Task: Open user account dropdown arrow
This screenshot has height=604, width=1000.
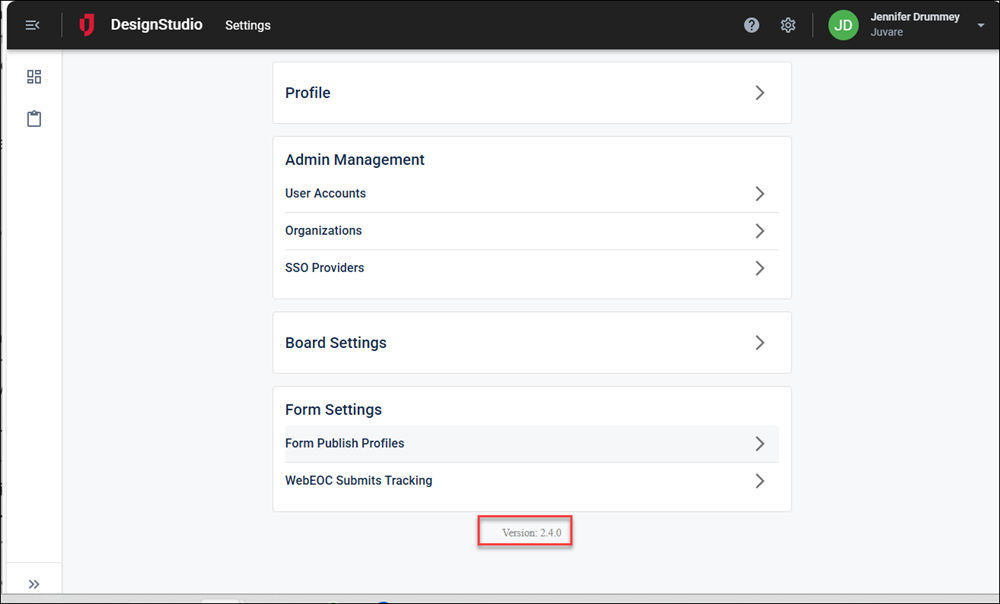Action: 980,26
